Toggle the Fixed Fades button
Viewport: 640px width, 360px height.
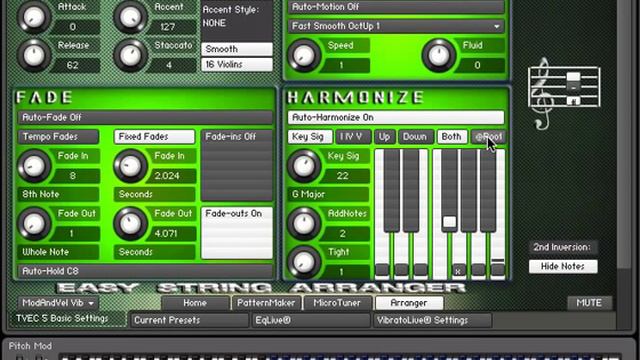[154, 137]
